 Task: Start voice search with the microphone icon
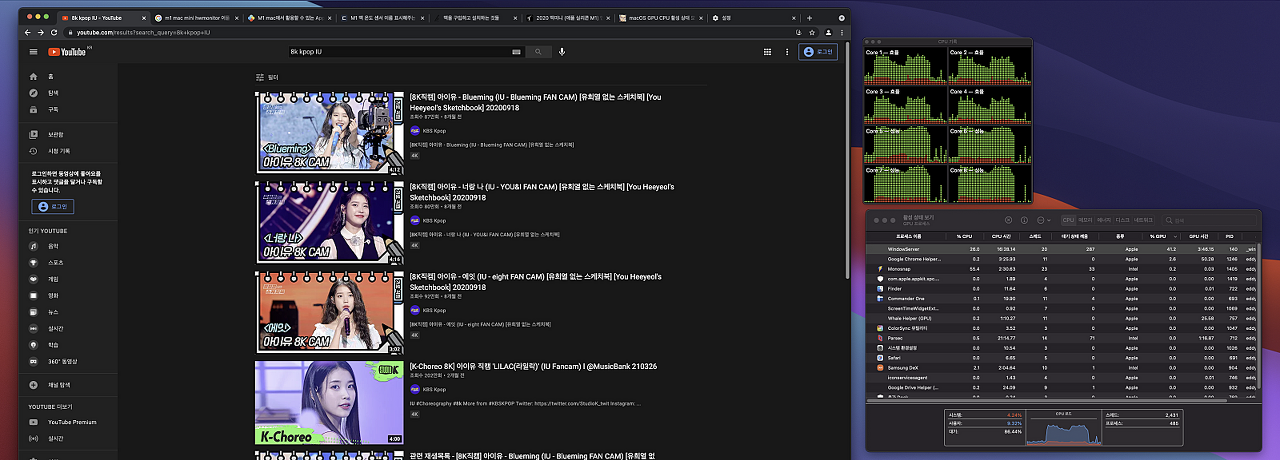coord(562,51)
